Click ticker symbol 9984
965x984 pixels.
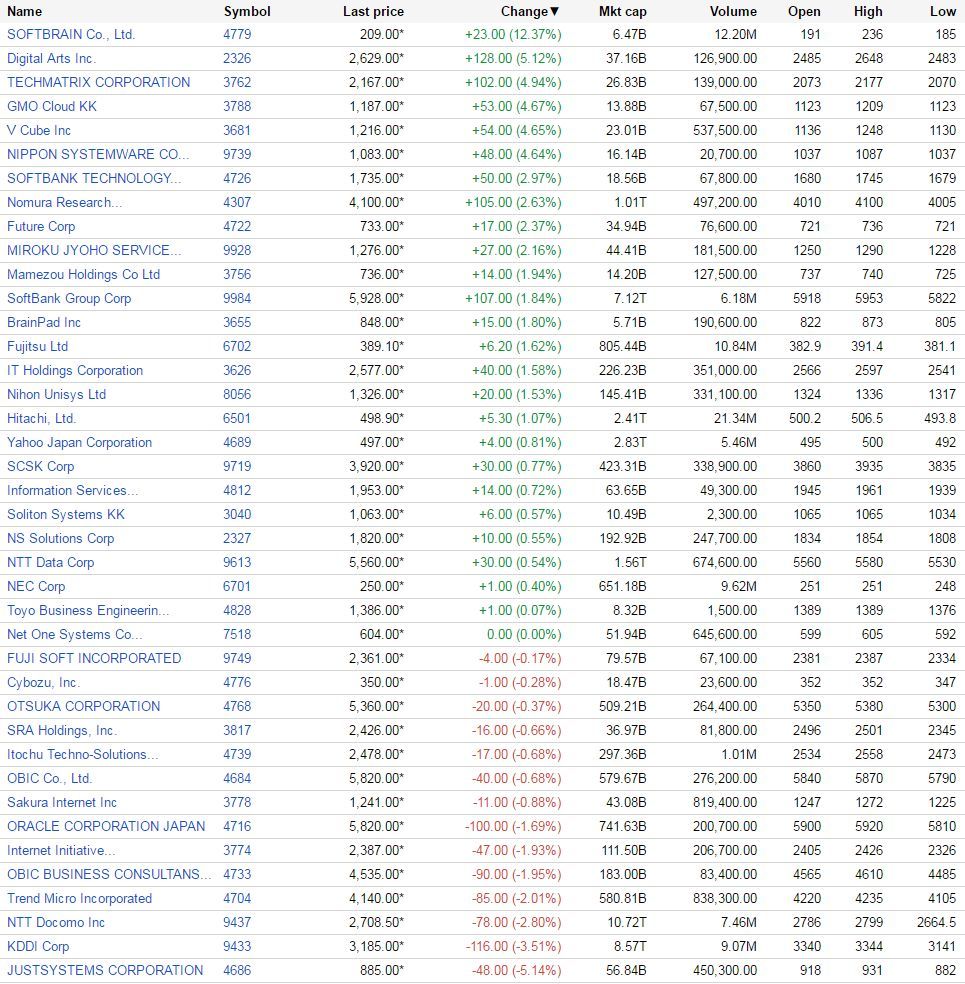[x=237, y=298]
